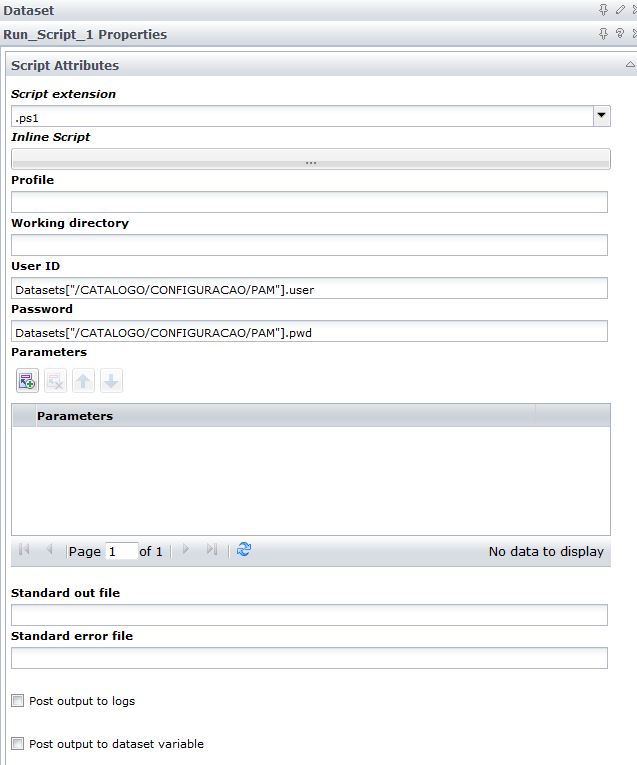637x765 pixels.
Task: Click the edit pencil icon in Dataset header
Action: tap(620, 9)
